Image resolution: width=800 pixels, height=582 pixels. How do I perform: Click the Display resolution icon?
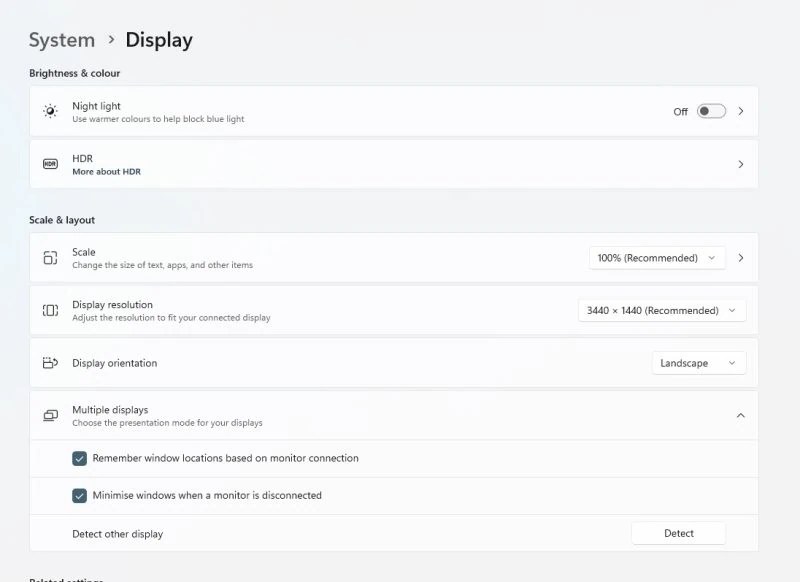(x=50, y=310)
